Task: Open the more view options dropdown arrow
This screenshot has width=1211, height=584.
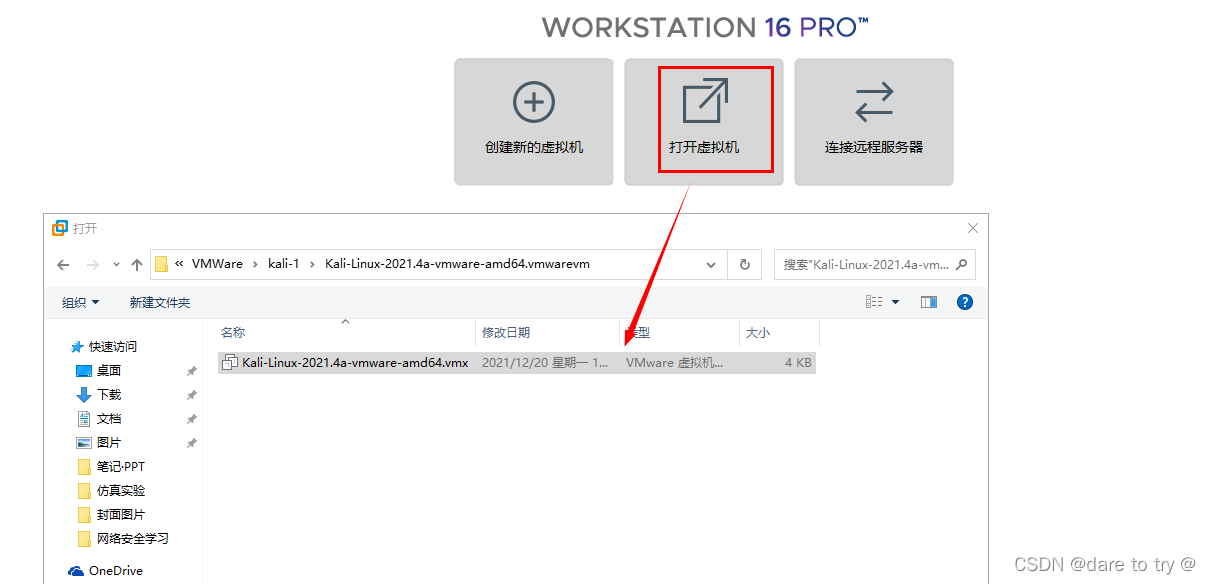Action: pos(895,302)
